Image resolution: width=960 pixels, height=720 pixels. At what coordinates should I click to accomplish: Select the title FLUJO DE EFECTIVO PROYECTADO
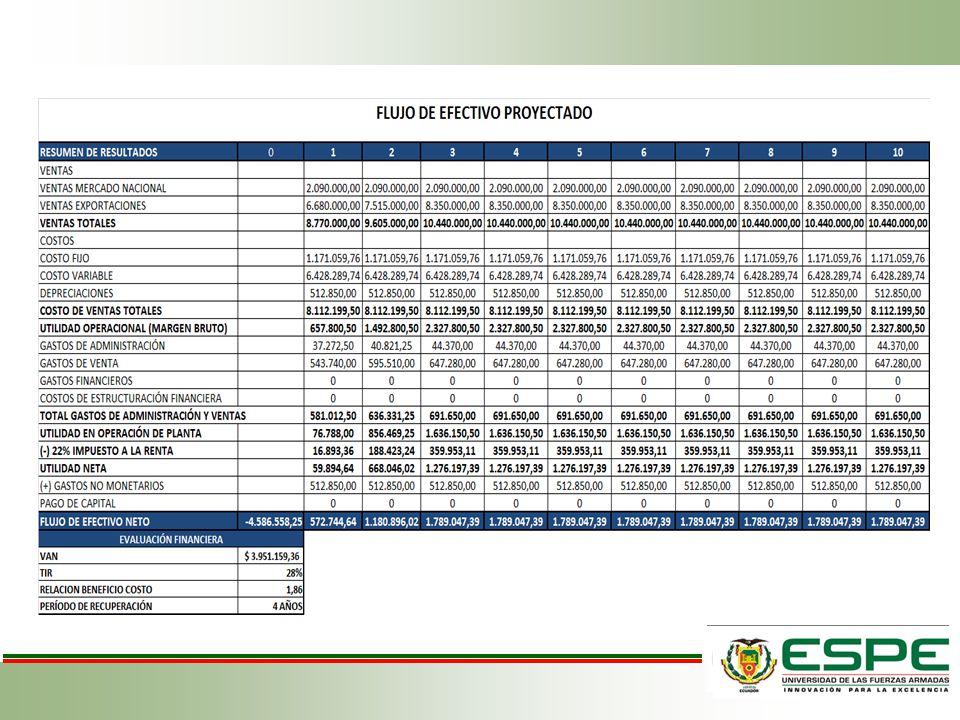pos(484,113)
